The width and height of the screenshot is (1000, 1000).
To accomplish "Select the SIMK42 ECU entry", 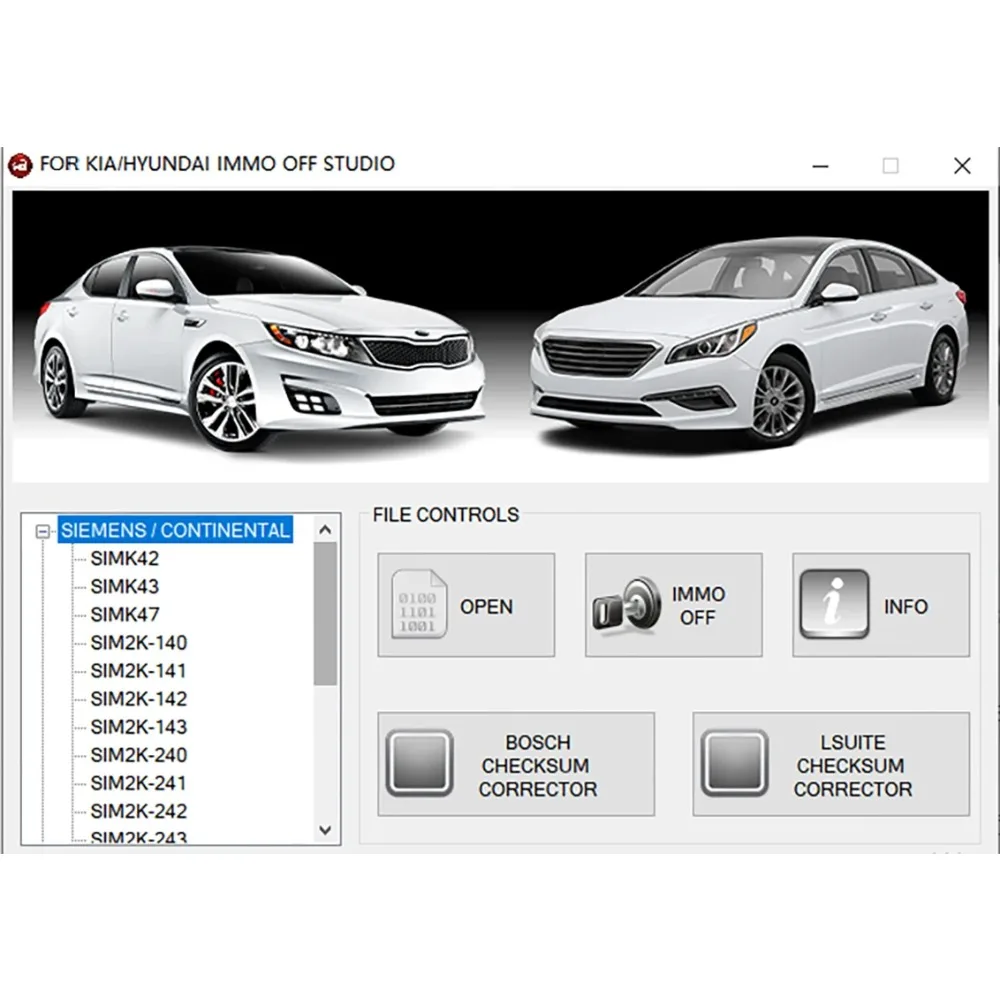I will (122, 559).
